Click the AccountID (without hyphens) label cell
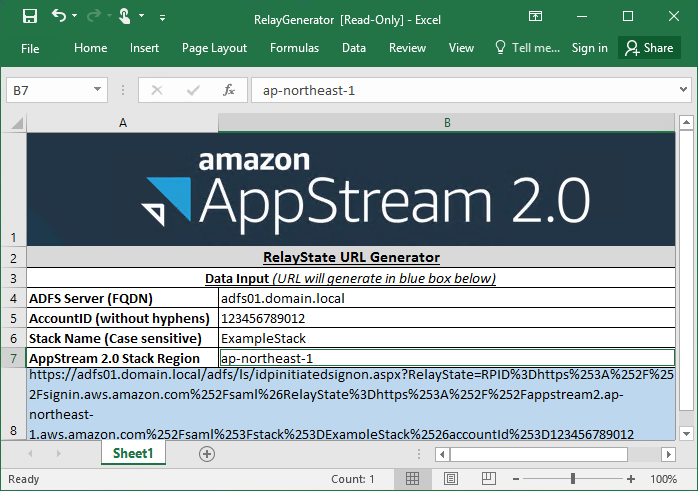The width and height of the screenshot is (698, 491). coord(122,318)
